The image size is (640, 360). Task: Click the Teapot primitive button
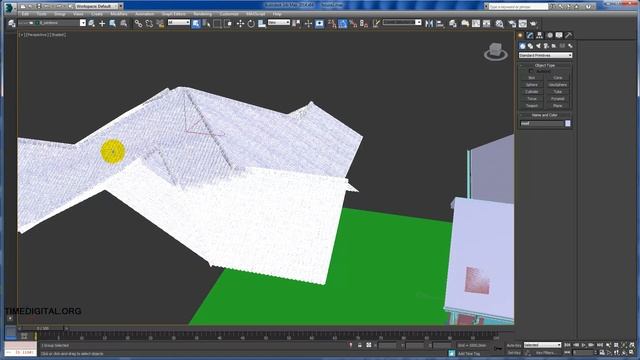point(531,106)
